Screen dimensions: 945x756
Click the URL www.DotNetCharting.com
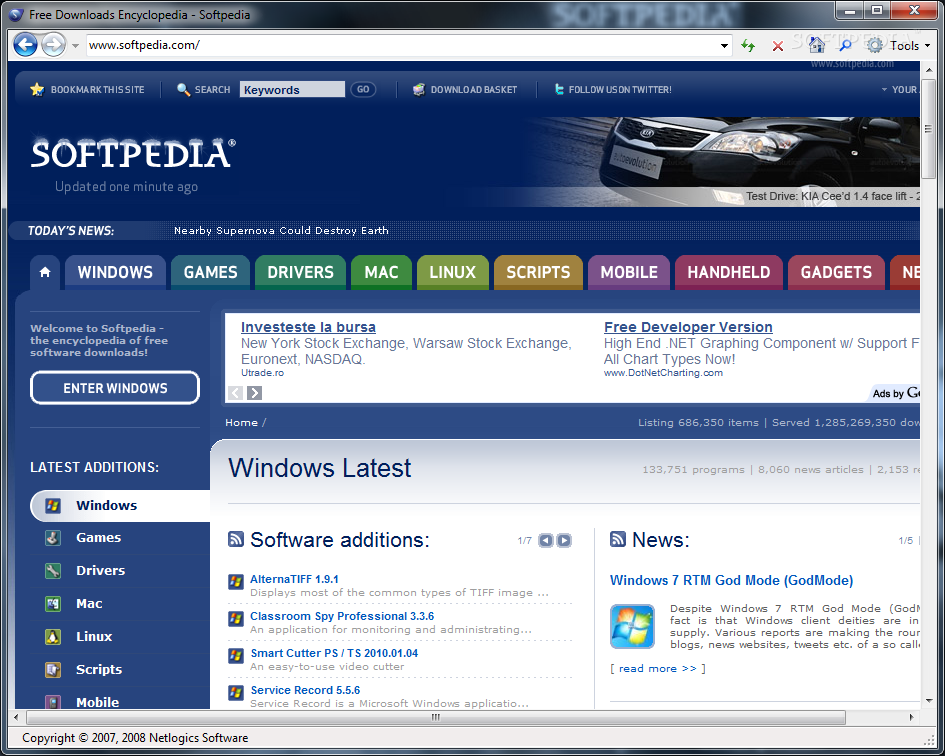point(663,373)
